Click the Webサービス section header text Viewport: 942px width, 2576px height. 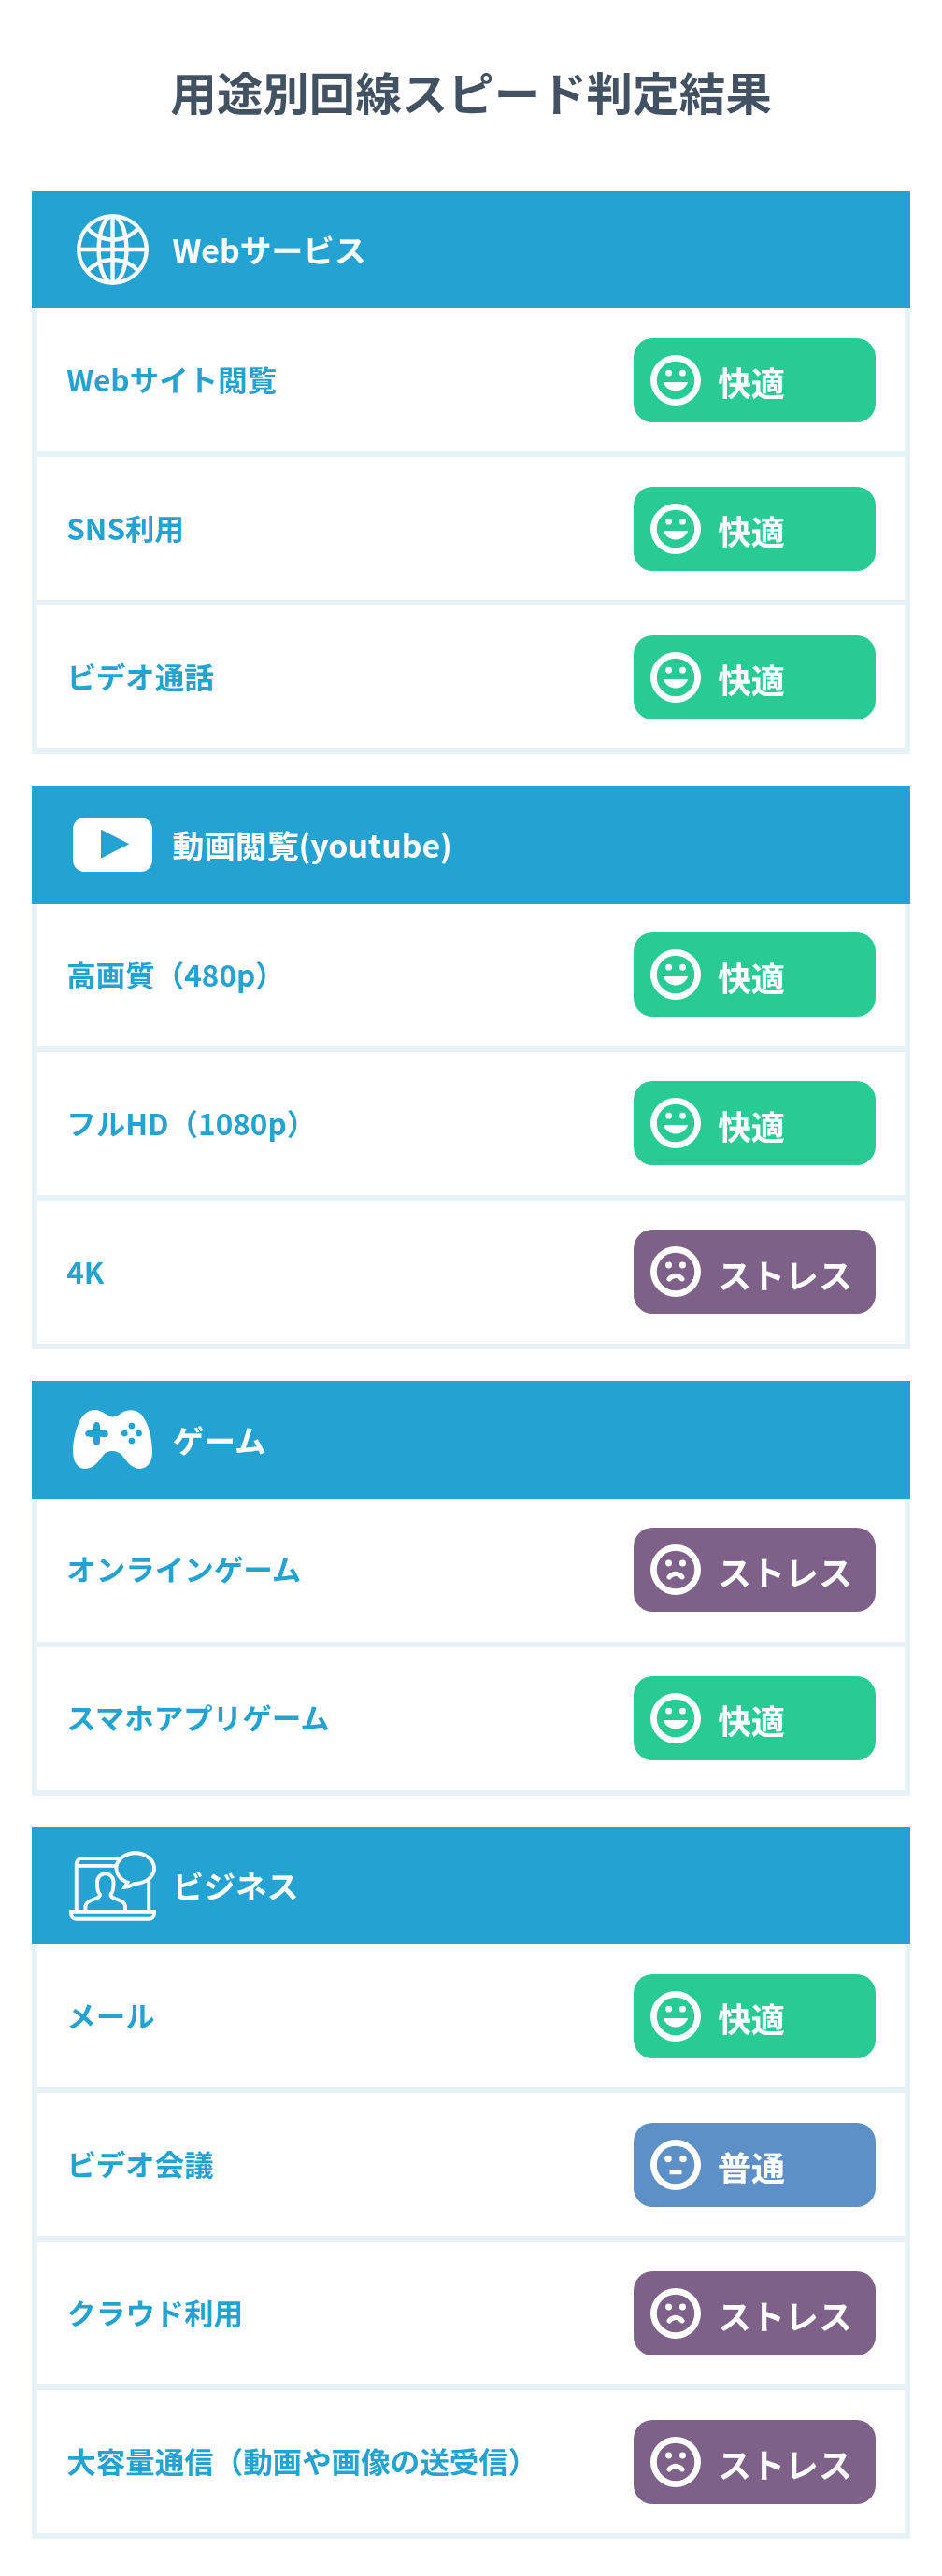tap(268, 250)
